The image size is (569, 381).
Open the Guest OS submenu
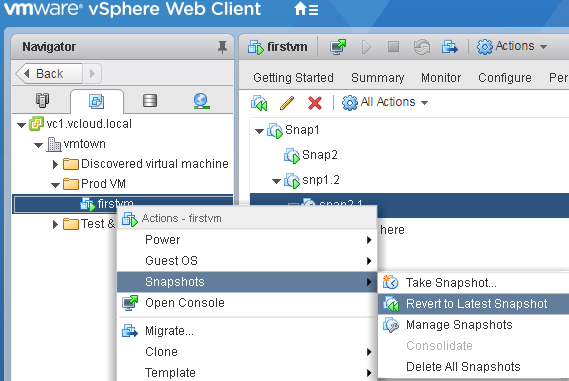247,261
